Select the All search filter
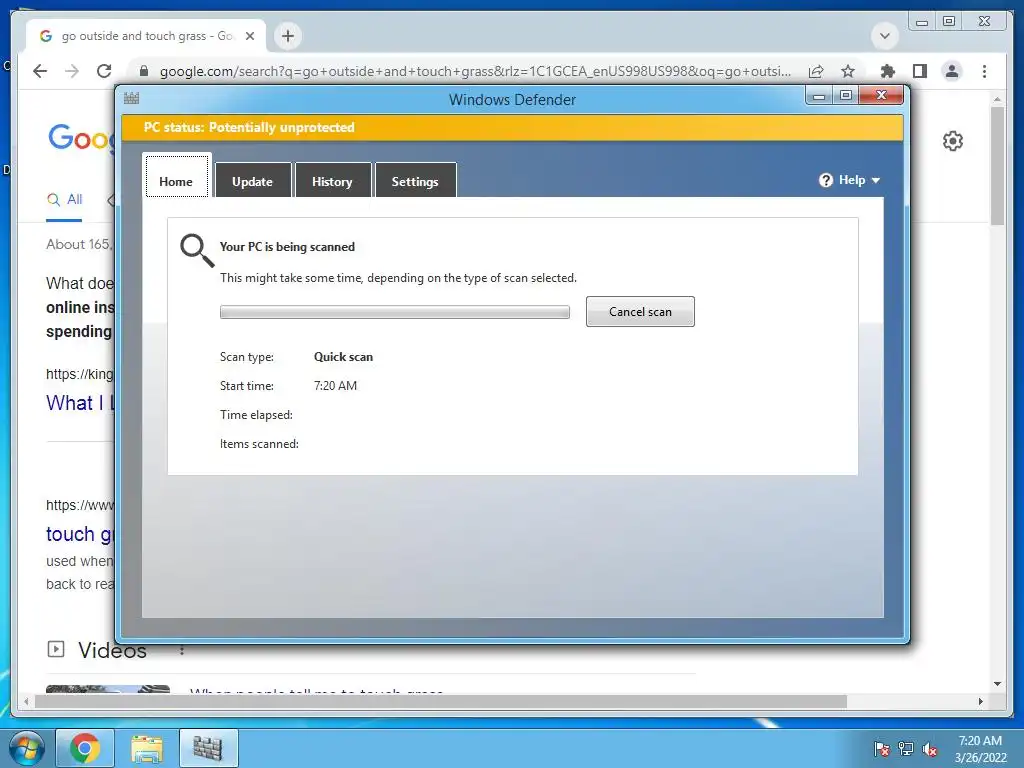The width and height of the screenshot is (1024, 768). point(64,199)
